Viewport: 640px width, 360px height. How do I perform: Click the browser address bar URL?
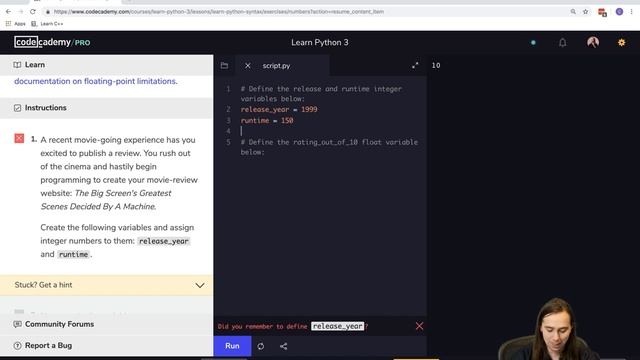219,12
